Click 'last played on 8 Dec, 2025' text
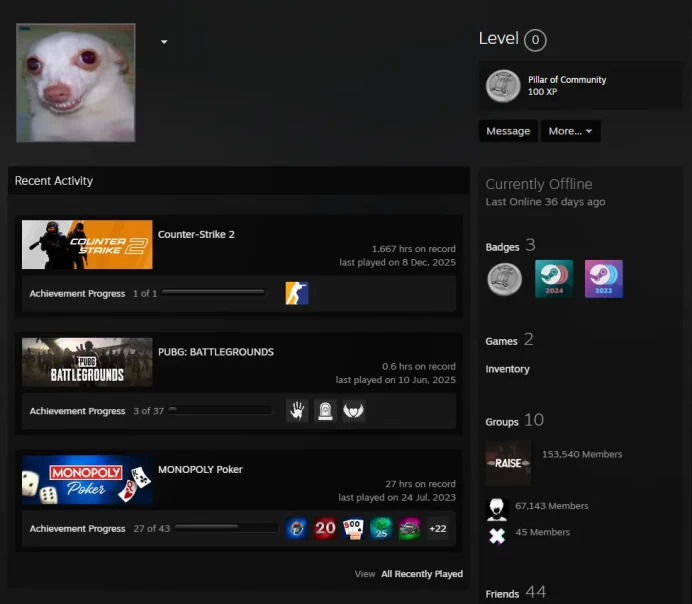Viewport: 692px width, 604px height. pos(398,262)
